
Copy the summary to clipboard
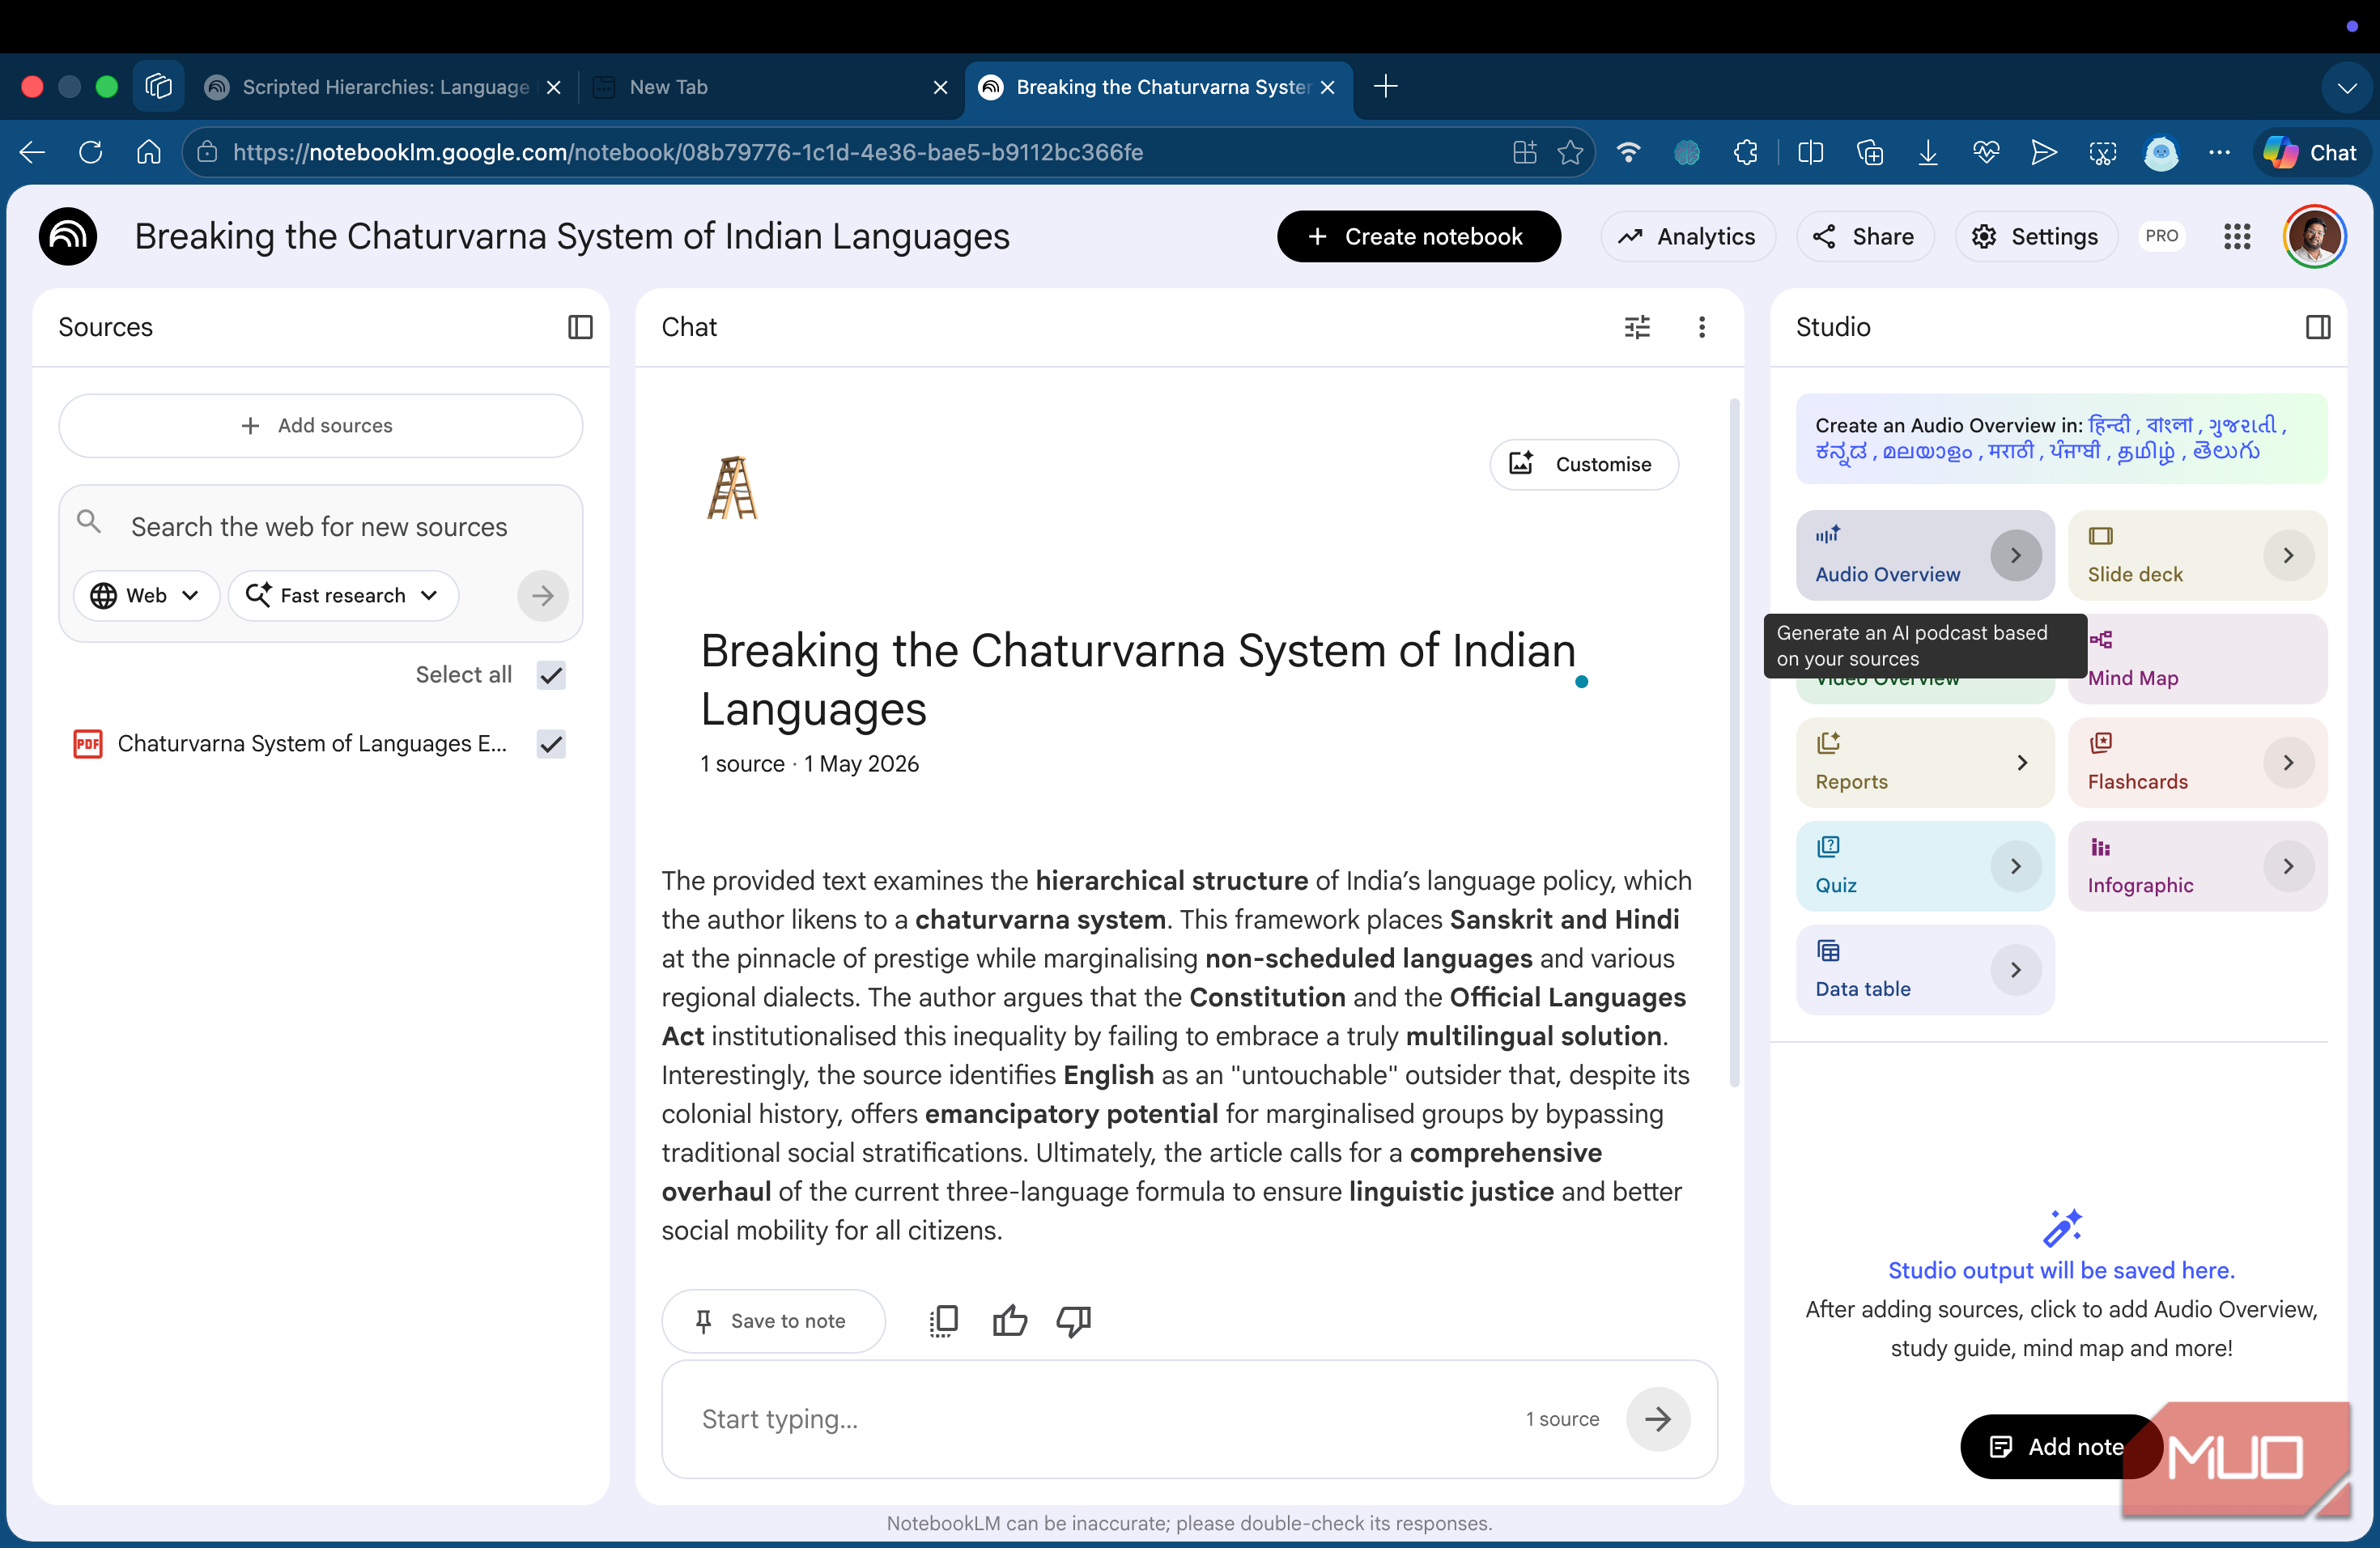(943, 1321)
